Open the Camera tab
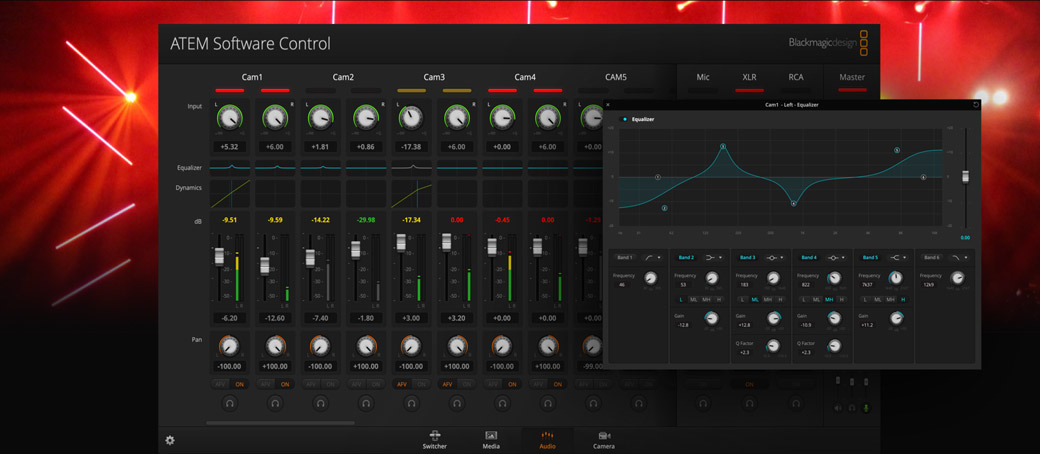Viewport: 1040px width, 454px height. tap(604, 440)
